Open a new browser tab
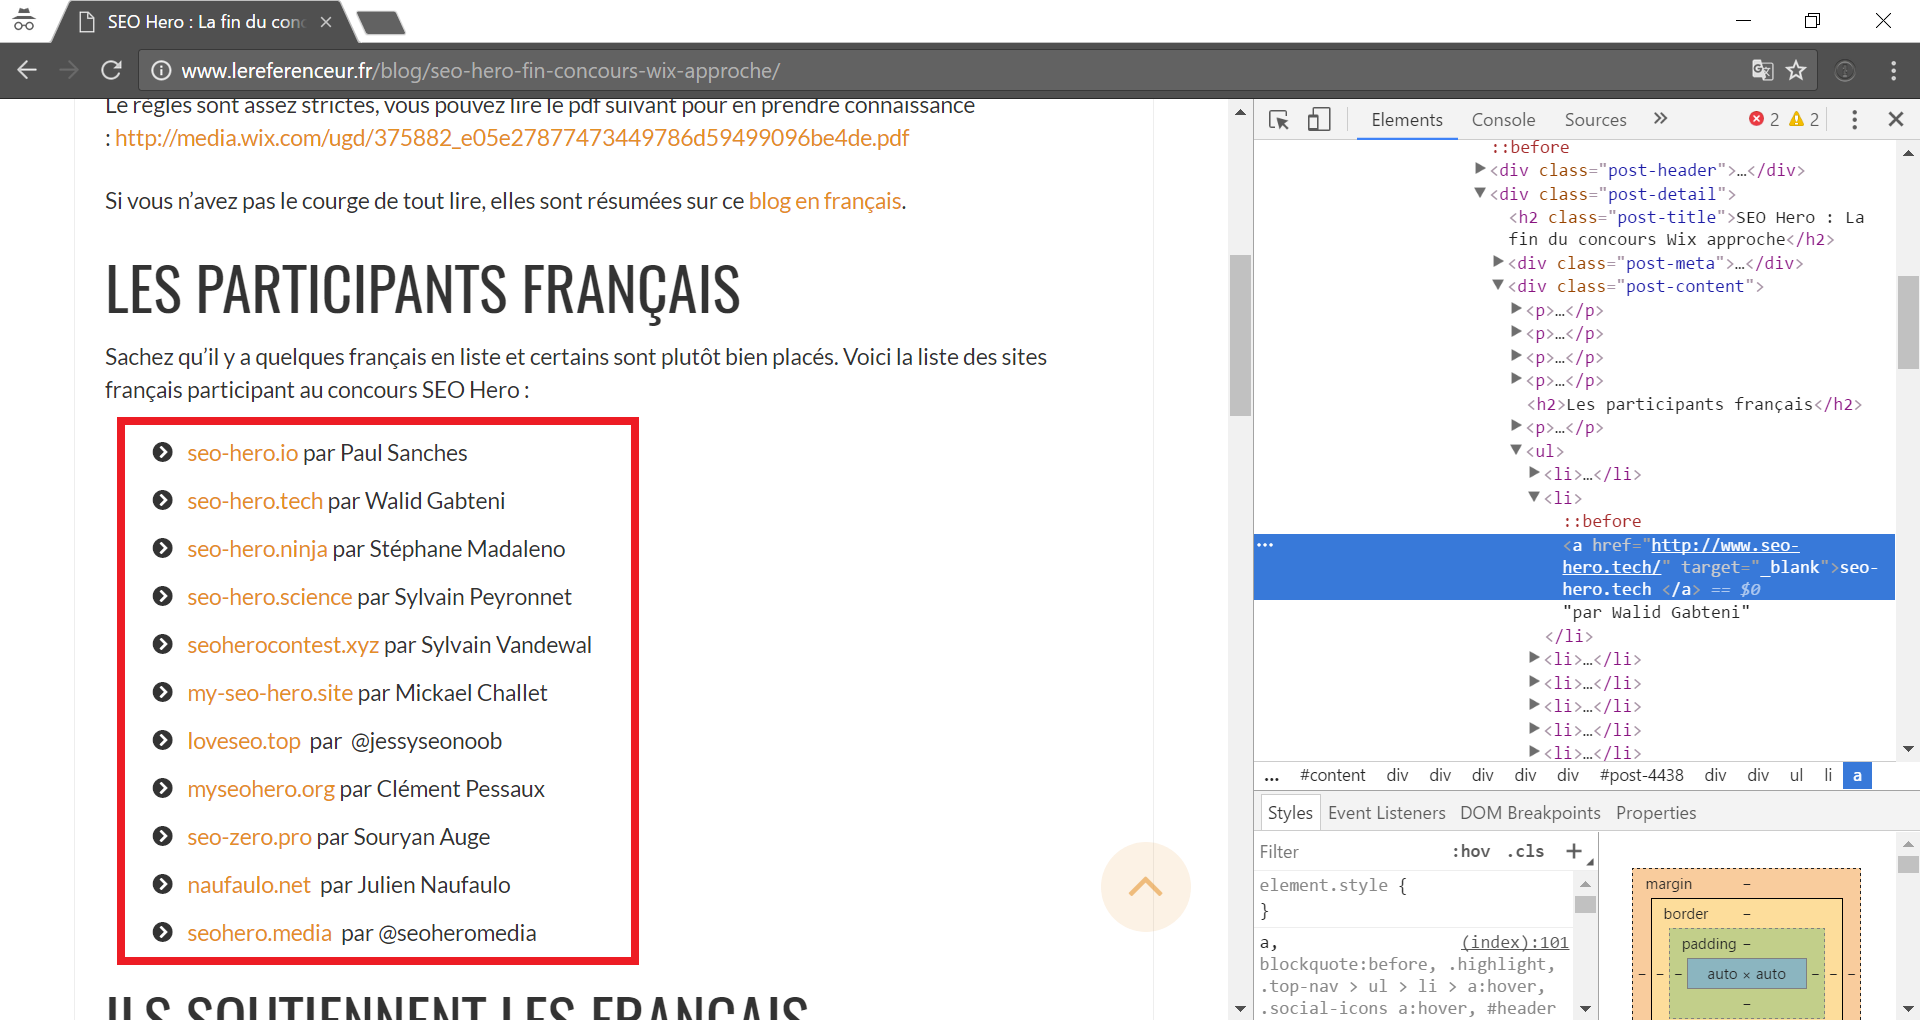The width and height of the screenshot is (1920, 1020). (381, 22)
